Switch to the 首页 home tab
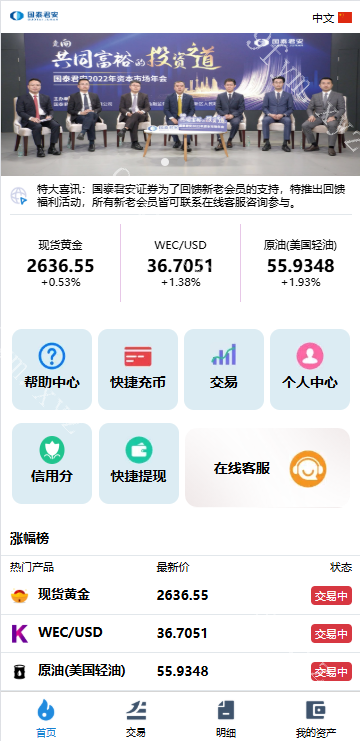The height and width of the screenshot is (741, 360). coord(46,718)
